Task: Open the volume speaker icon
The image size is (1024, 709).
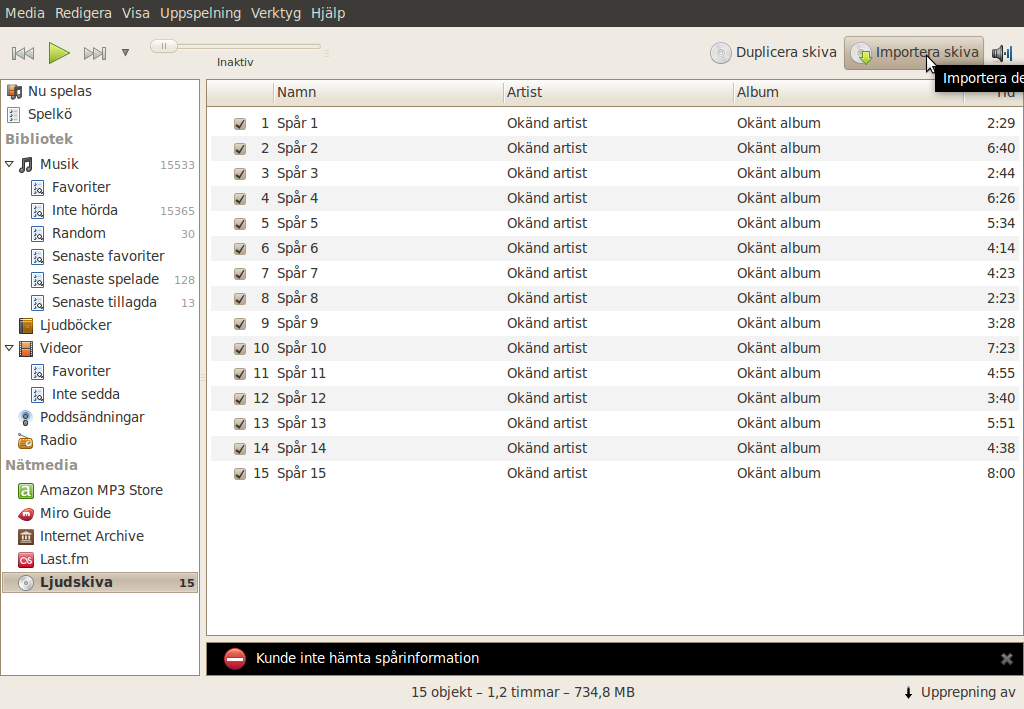Action: [1002, 53]
